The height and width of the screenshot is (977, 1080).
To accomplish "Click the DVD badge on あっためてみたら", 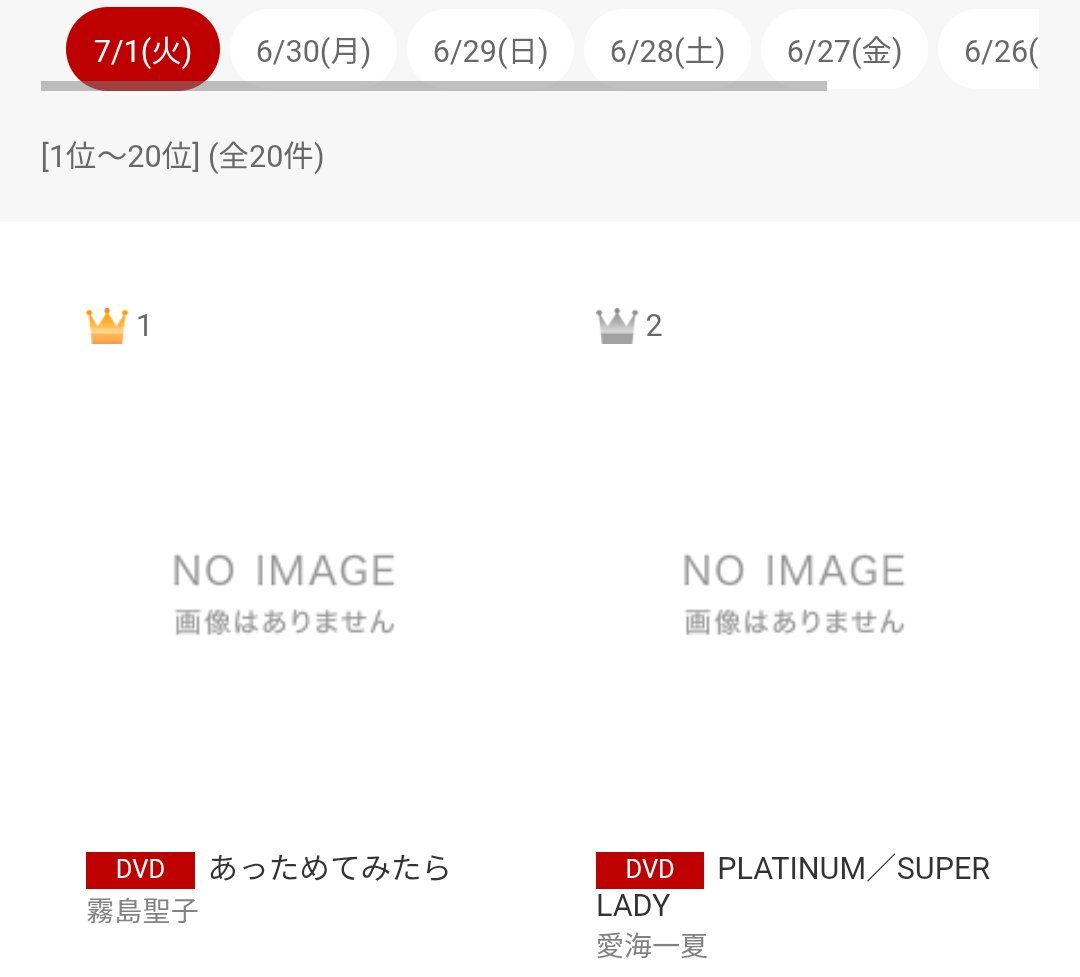I will [140, 870].
